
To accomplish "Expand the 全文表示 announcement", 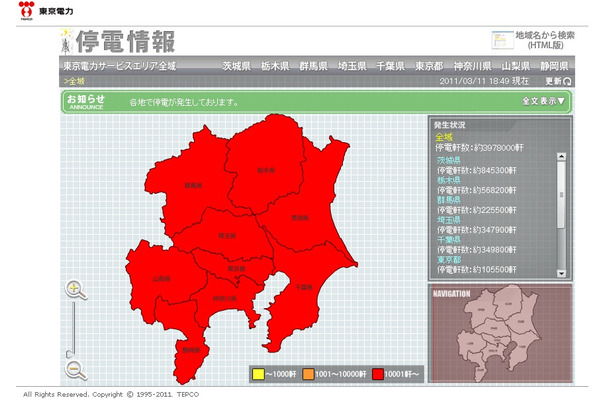I will tap(543, 101).
